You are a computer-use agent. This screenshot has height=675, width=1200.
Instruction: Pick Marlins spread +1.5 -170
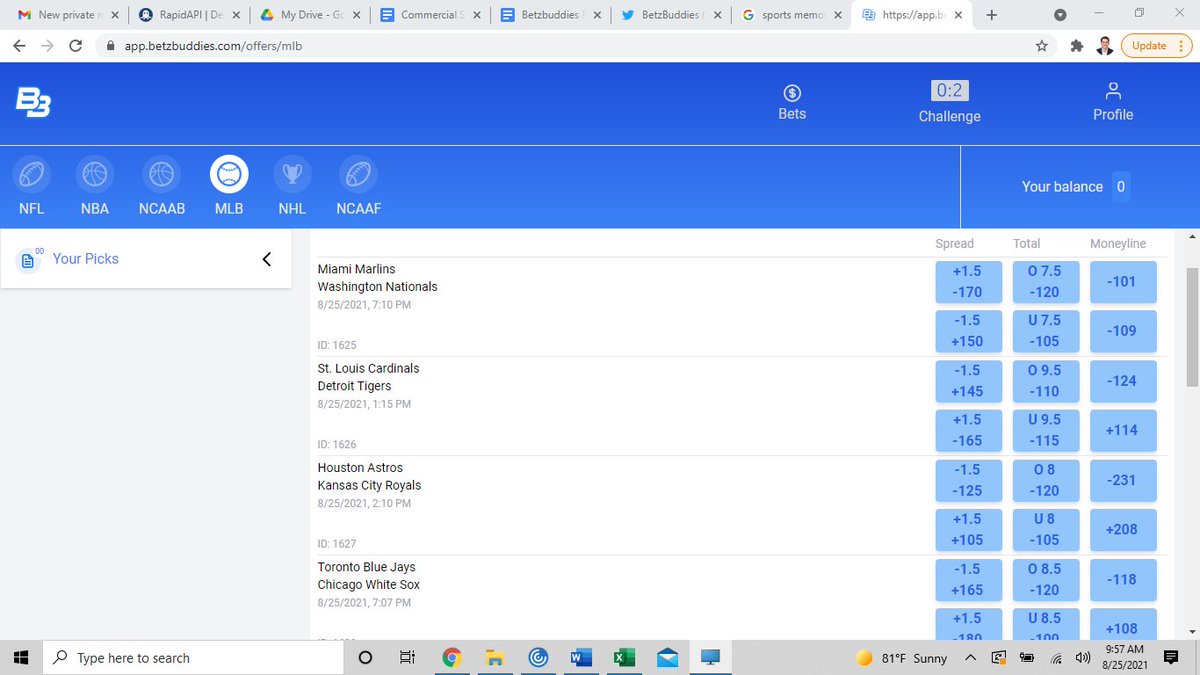[x=967, y=282]
